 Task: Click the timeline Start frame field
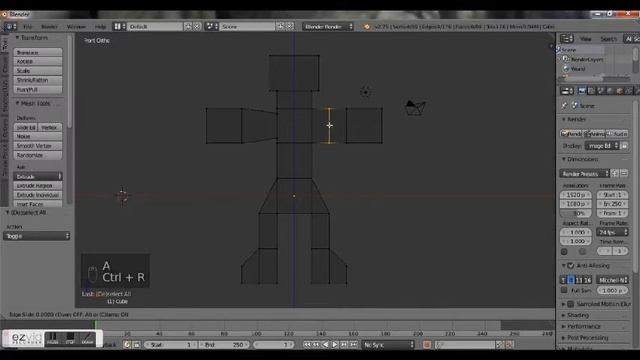click(x=170, y=345)
